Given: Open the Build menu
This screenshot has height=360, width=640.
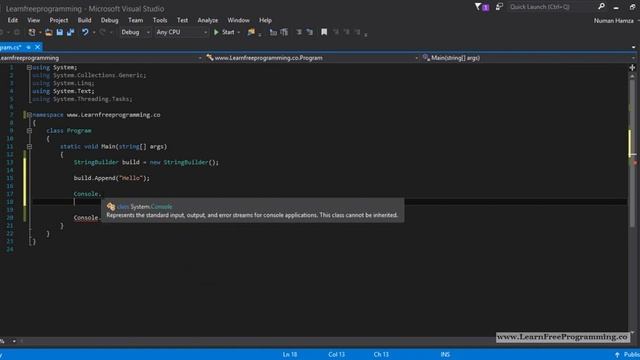Looking at the screenshot, I should click(x=84, y=20).
